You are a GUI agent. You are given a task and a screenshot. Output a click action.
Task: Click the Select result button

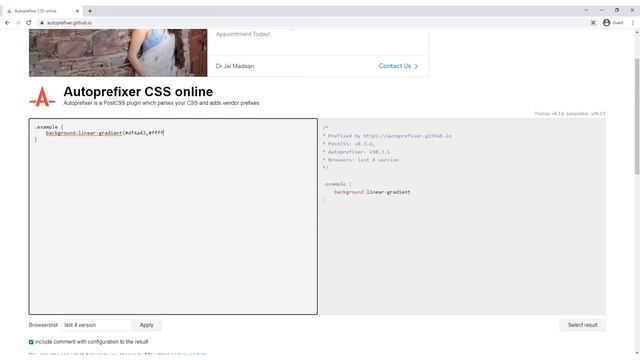coord(582,325)
